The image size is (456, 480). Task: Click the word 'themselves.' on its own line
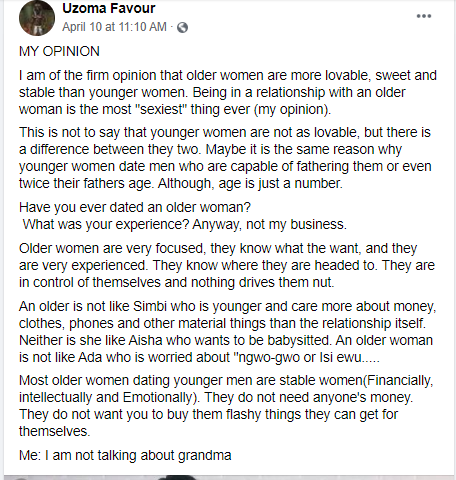(55, 431)
